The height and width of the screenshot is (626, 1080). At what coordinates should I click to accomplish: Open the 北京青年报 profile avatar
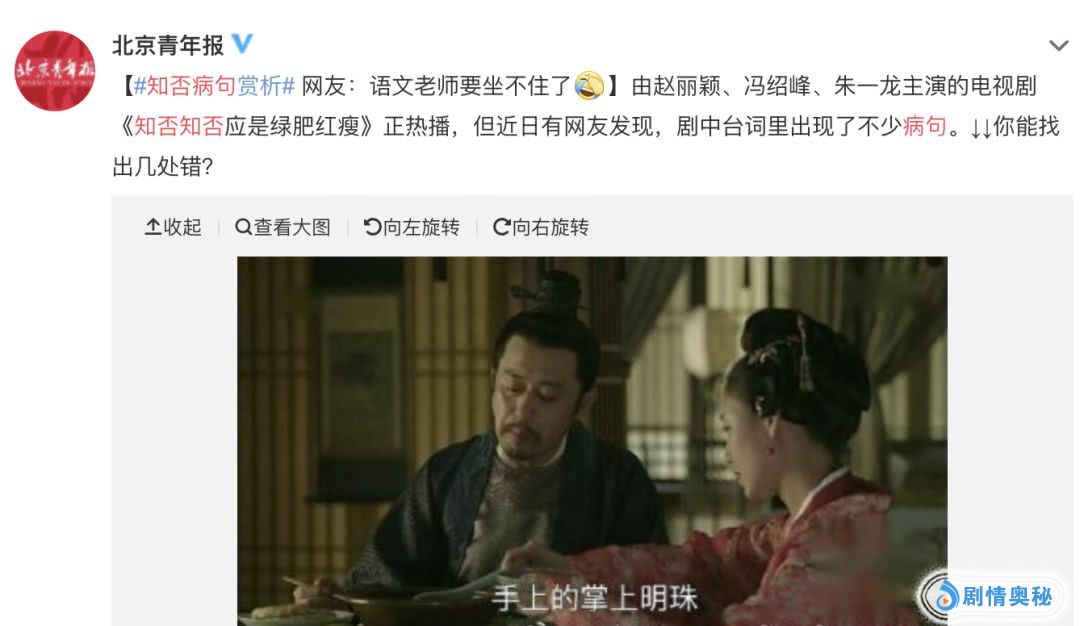(55, 71)
